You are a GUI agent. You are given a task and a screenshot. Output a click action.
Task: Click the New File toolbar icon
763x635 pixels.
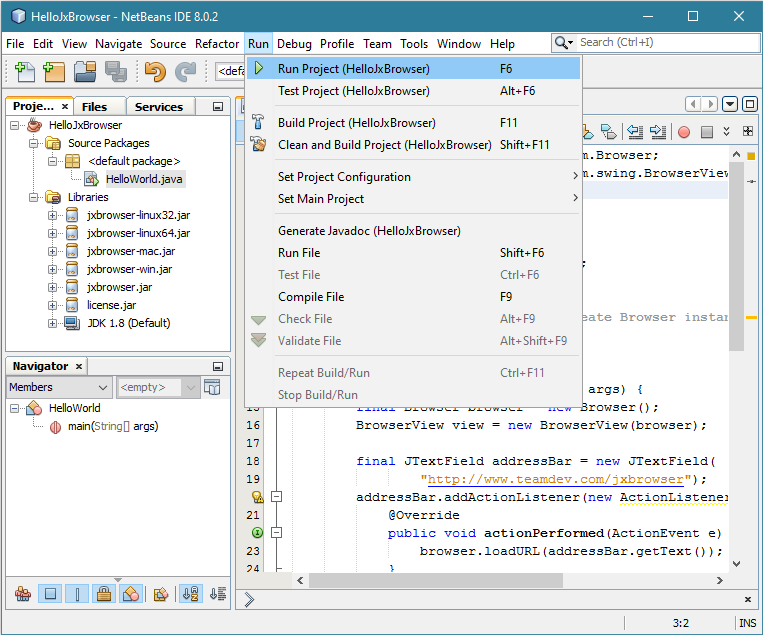pyautogui.click(x=25, y=72)
